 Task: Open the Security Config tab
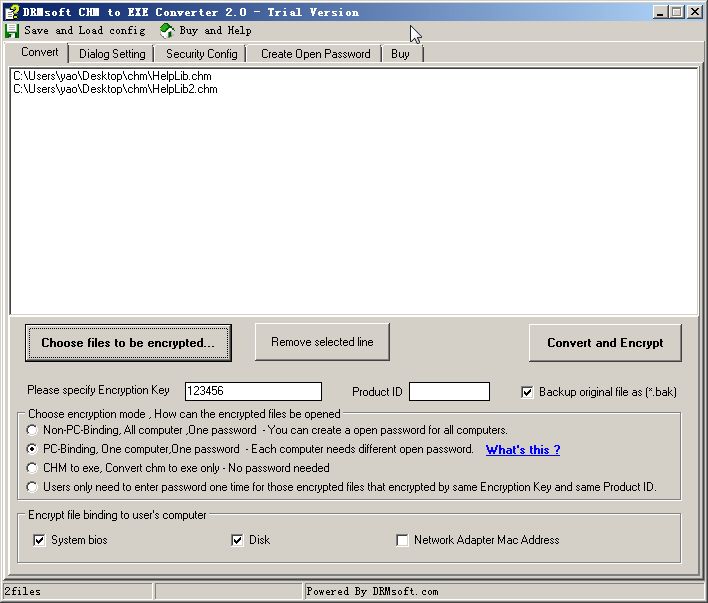[x=201, y=54]
